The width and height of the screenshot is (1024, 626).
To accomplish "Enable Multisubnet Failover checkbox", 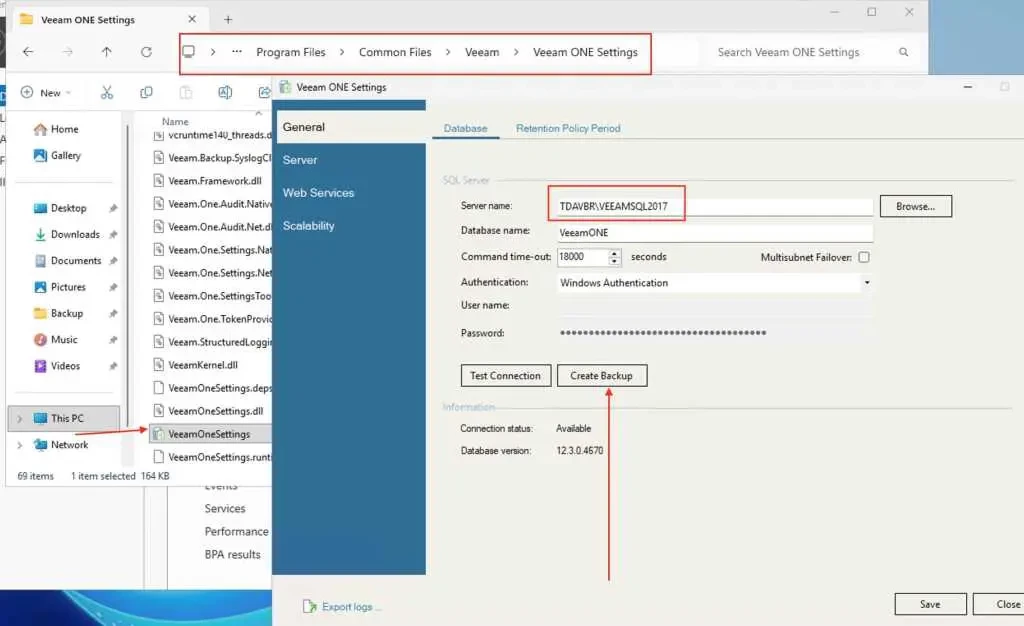I will [864, 257].
